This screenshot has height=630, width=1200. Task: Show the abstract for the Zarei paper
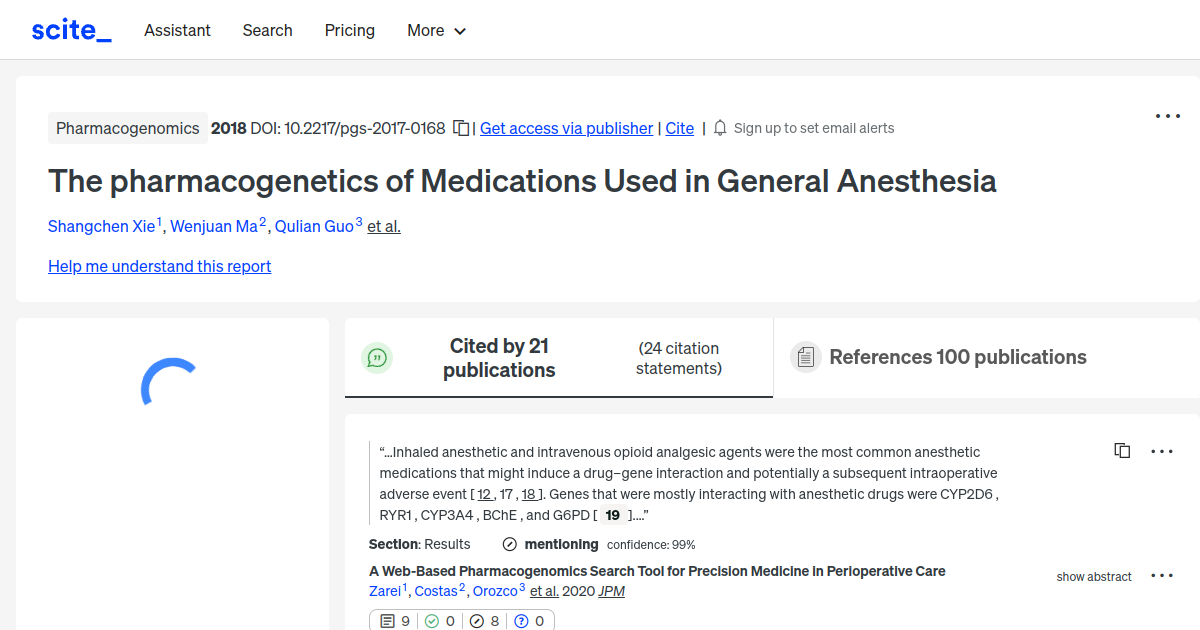1094,577
